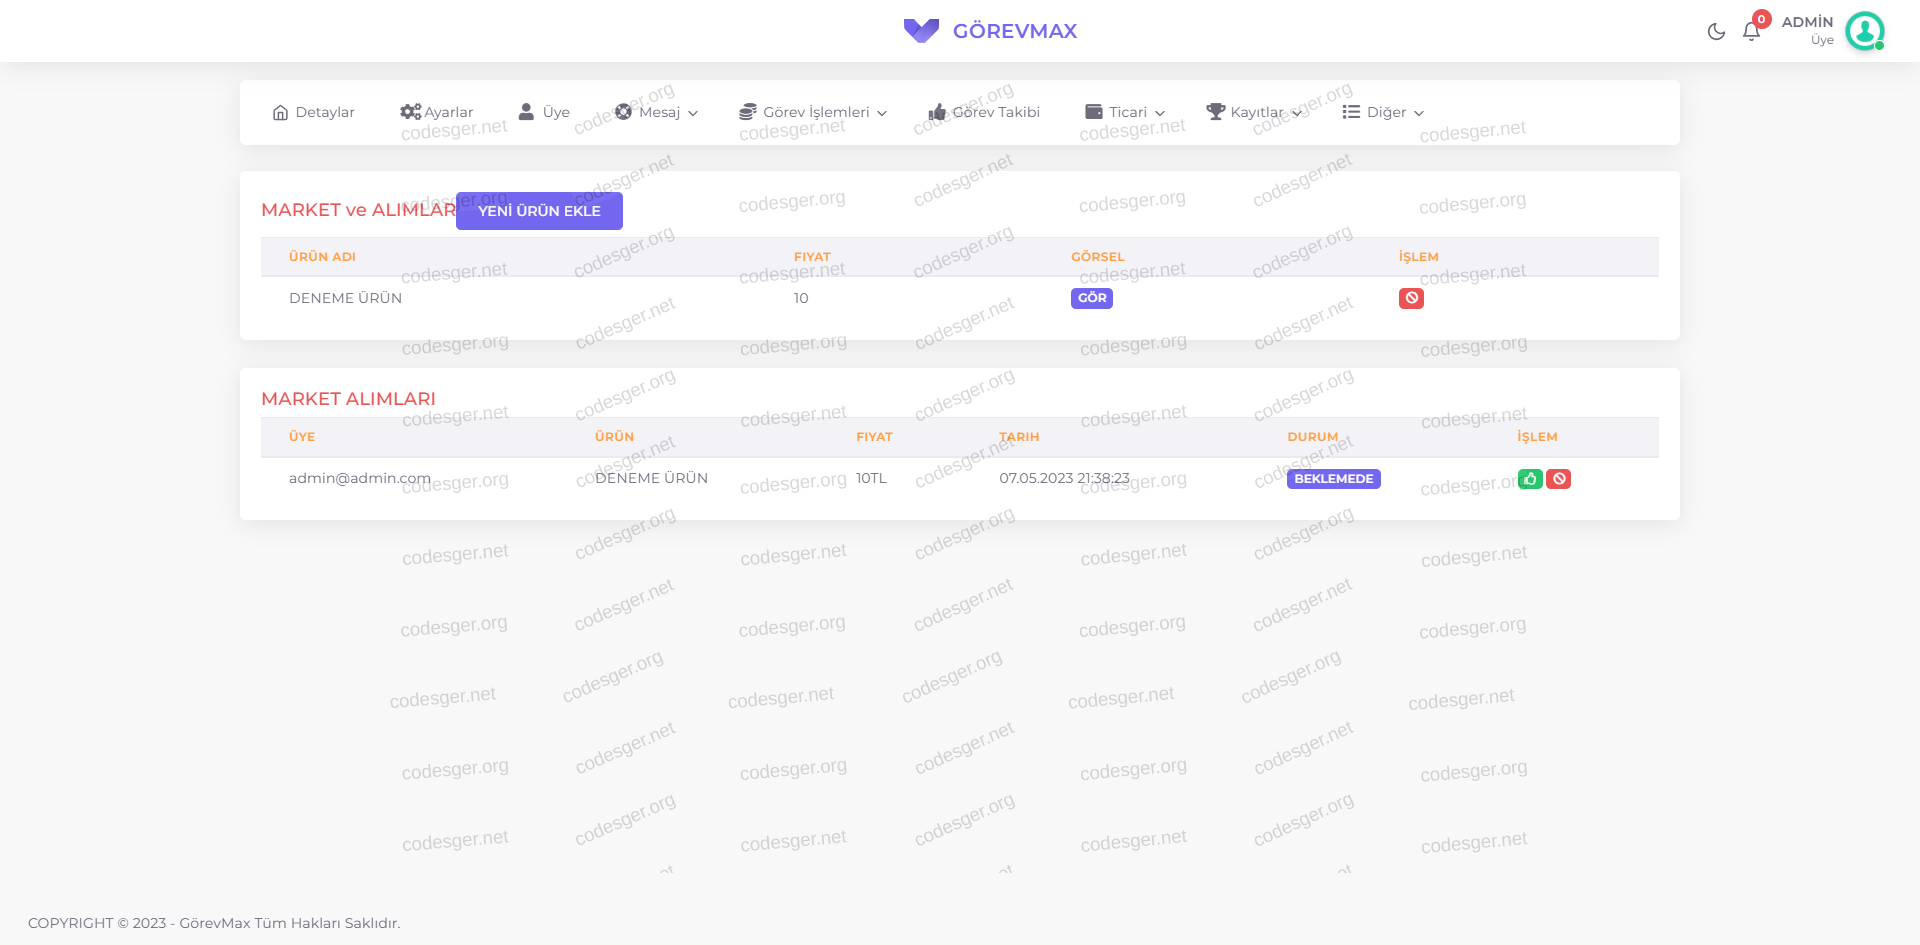Open the notifications bell
The height and width of the screenshot is (945, 1920).
(x=1751, y=32)
